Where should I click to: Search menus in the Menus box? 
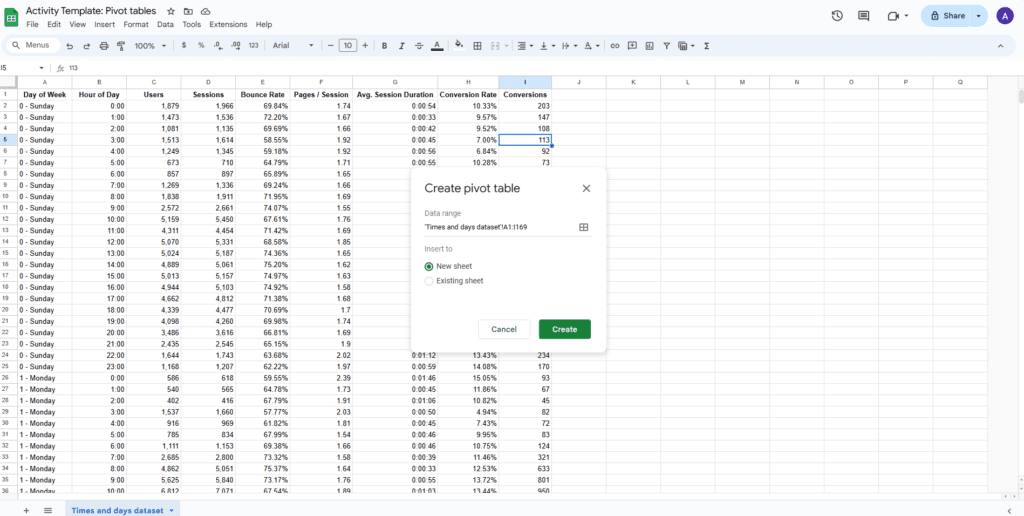coord(33,46)
